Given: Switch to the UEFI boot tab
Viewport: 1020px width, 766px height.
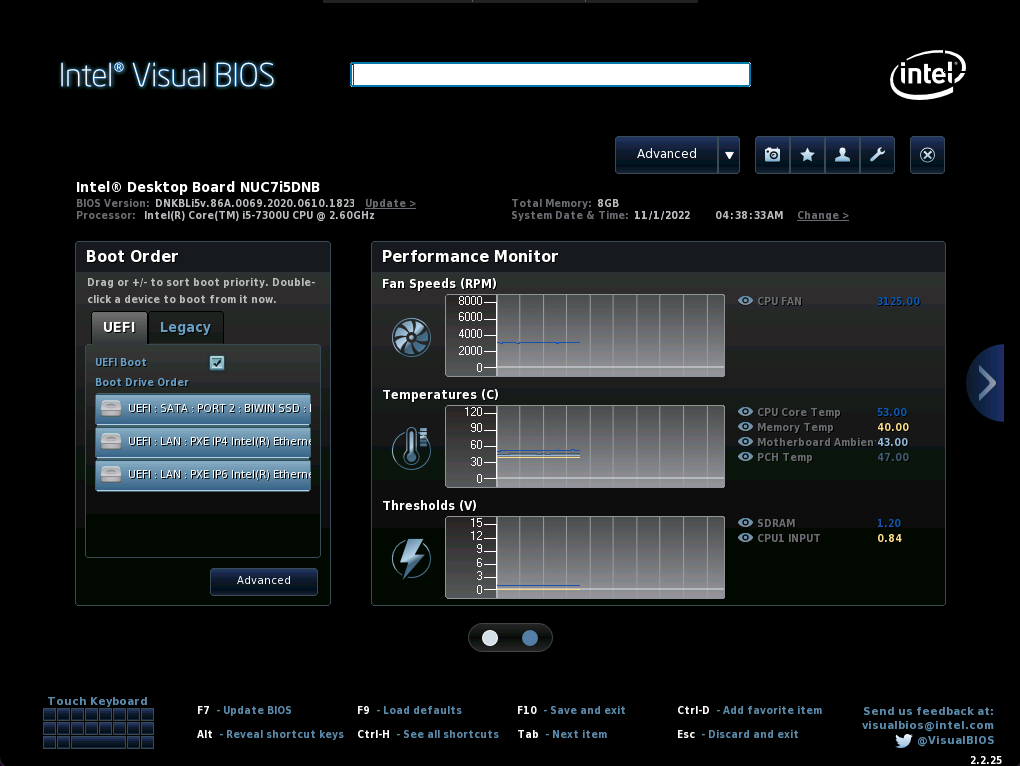Looking at the screenshot, I should [119, 327].
